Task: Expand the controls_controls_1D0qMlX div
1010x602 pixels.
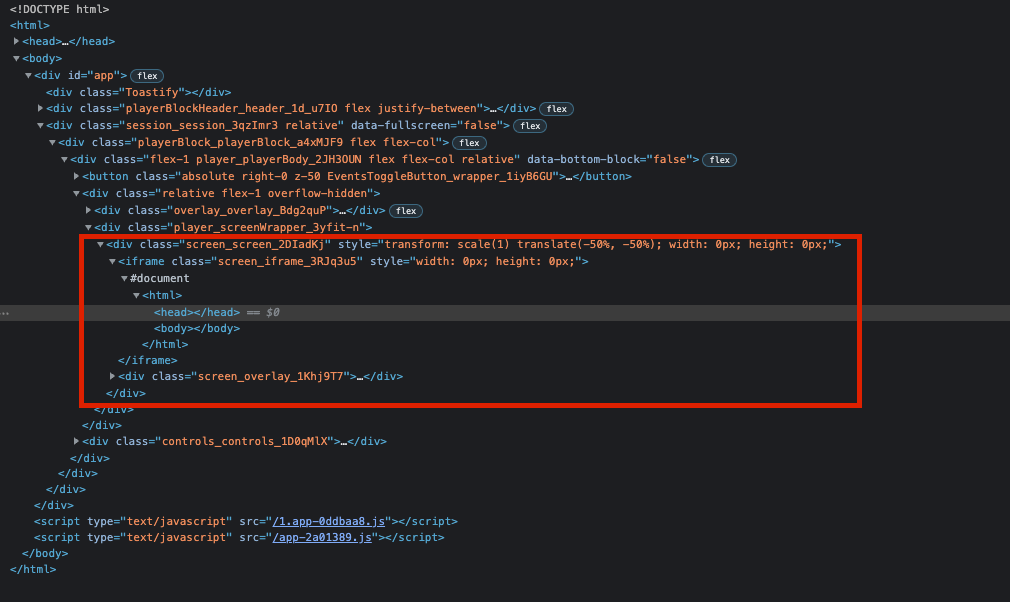Action: 76,441
